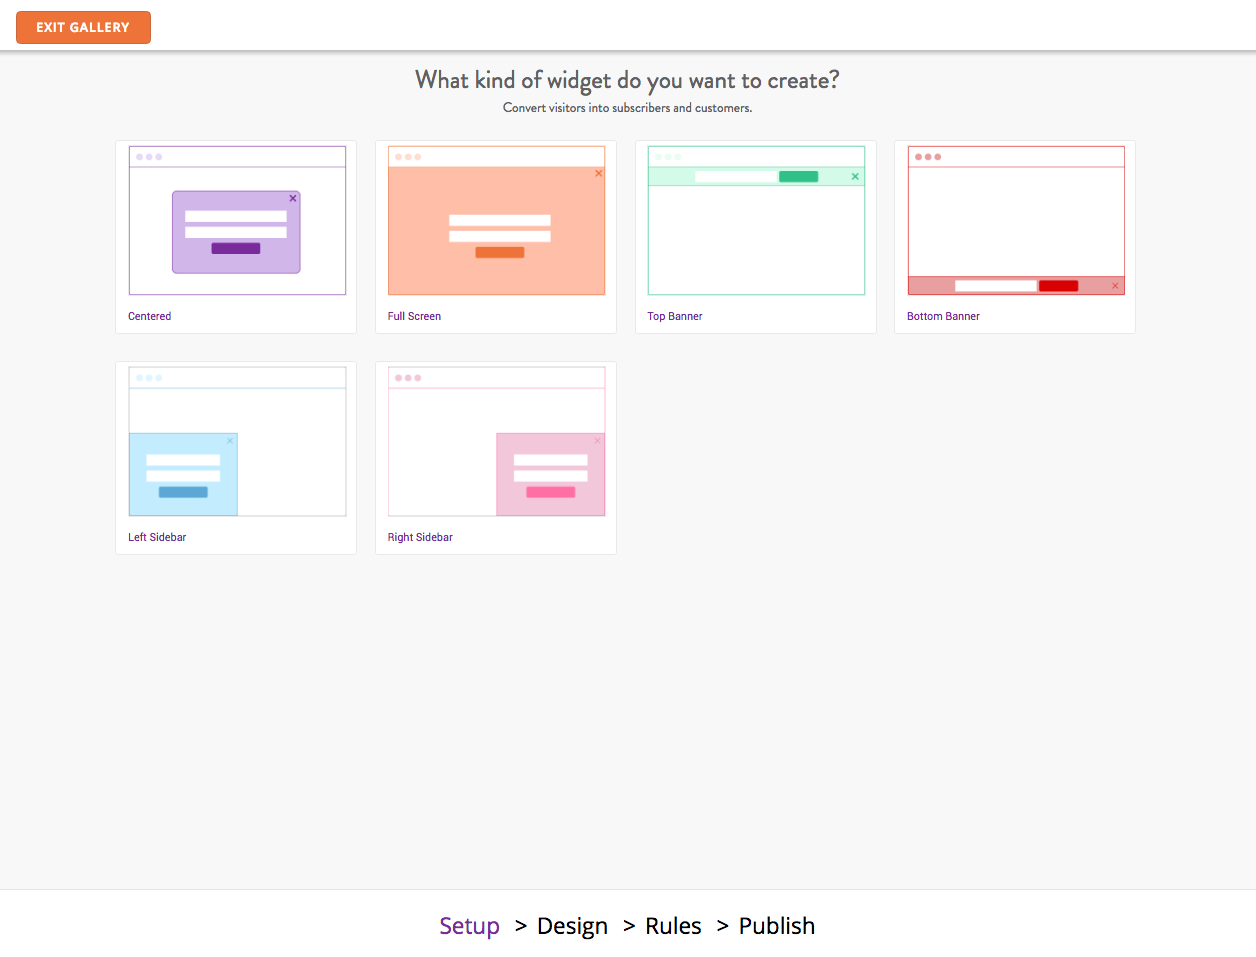
Task: Click the Centered label text
Action: click(x=149, y=316)
